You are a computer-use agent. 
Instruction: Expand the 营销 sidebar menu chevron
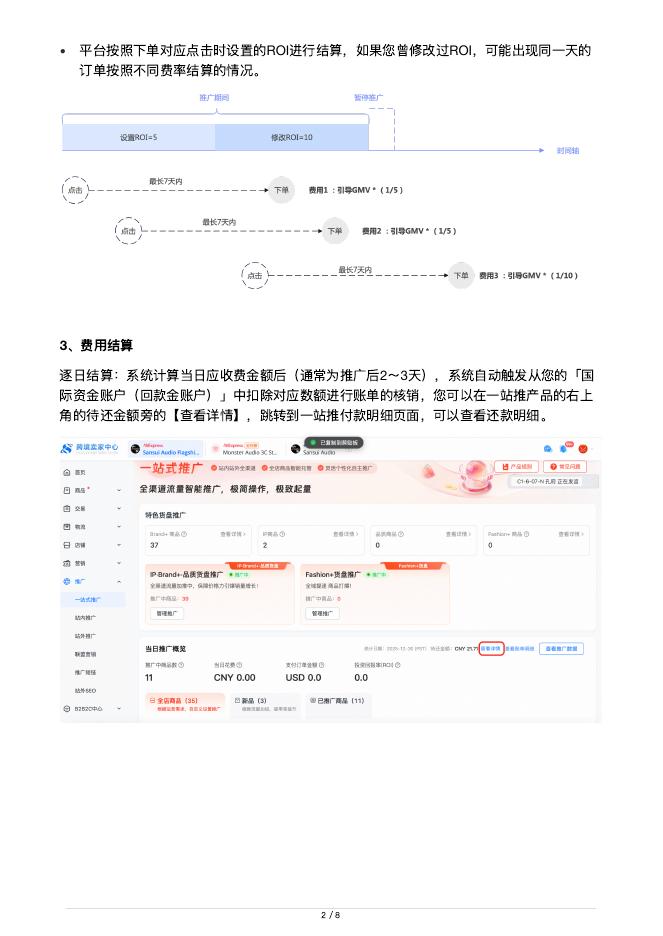(x=119, y=564)
